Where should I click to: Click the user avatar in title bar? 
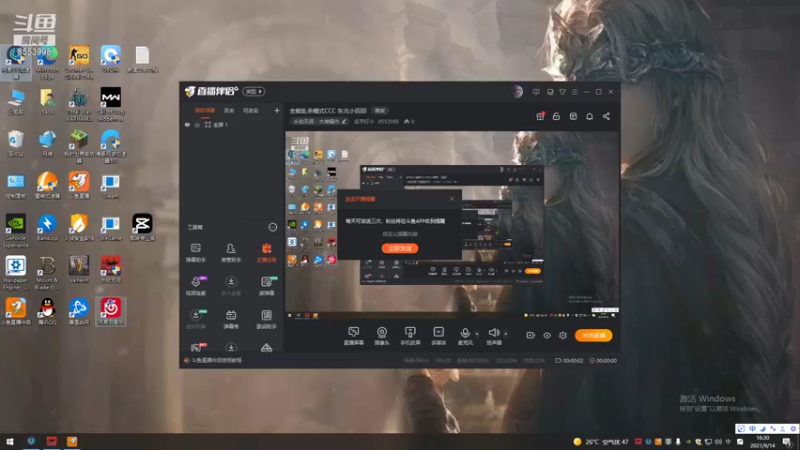pyautogui.click(x=517, y=92)
